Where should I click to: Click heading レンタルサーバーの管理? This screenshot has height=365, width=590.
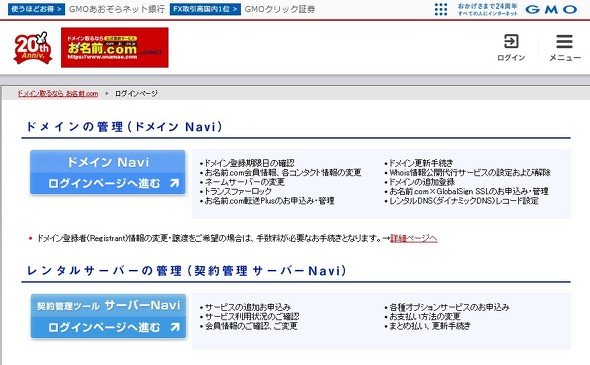coord(186,271)
